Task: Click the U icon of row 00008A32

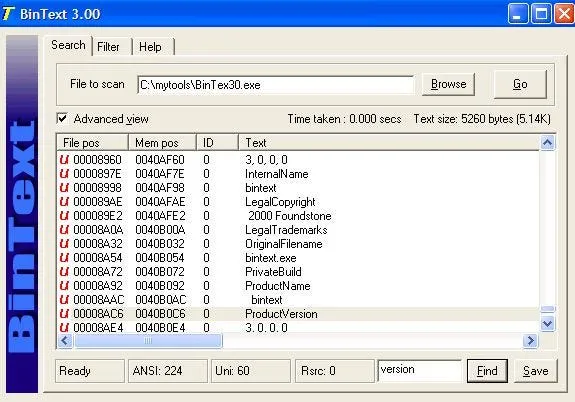Action: point(64,244)
